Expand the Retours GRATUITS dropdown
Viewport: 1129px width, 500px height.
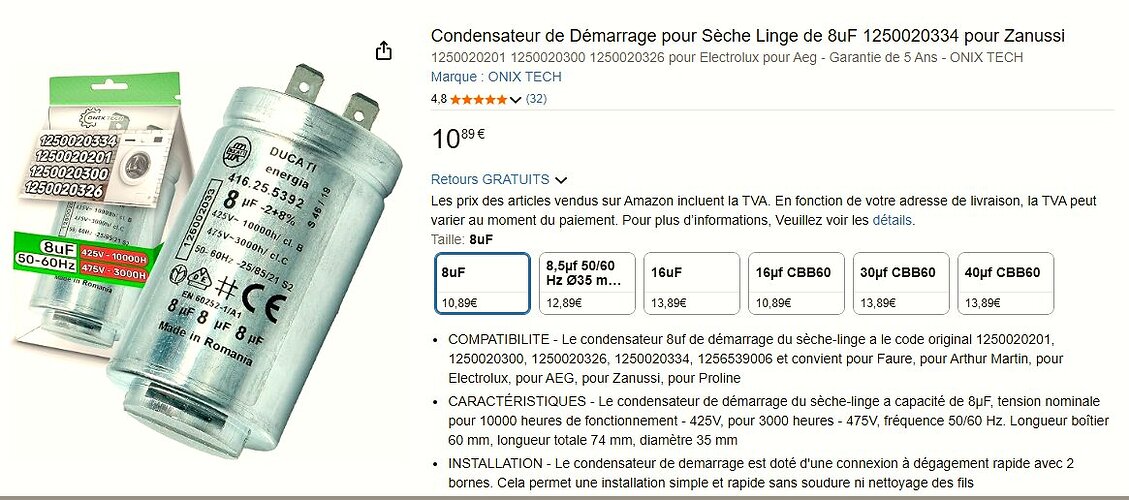(562, 179)
